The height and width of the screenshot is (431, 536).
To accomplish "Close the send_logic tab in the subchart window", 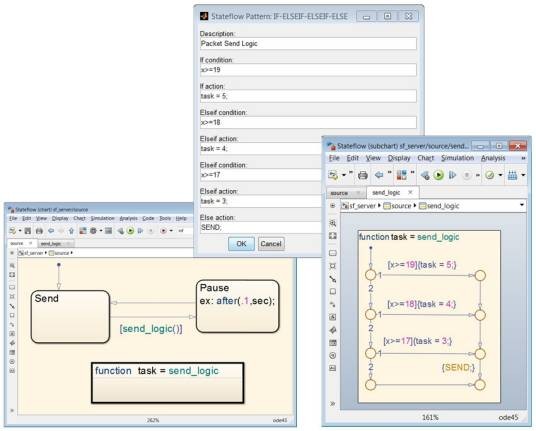I will [410, 192].
